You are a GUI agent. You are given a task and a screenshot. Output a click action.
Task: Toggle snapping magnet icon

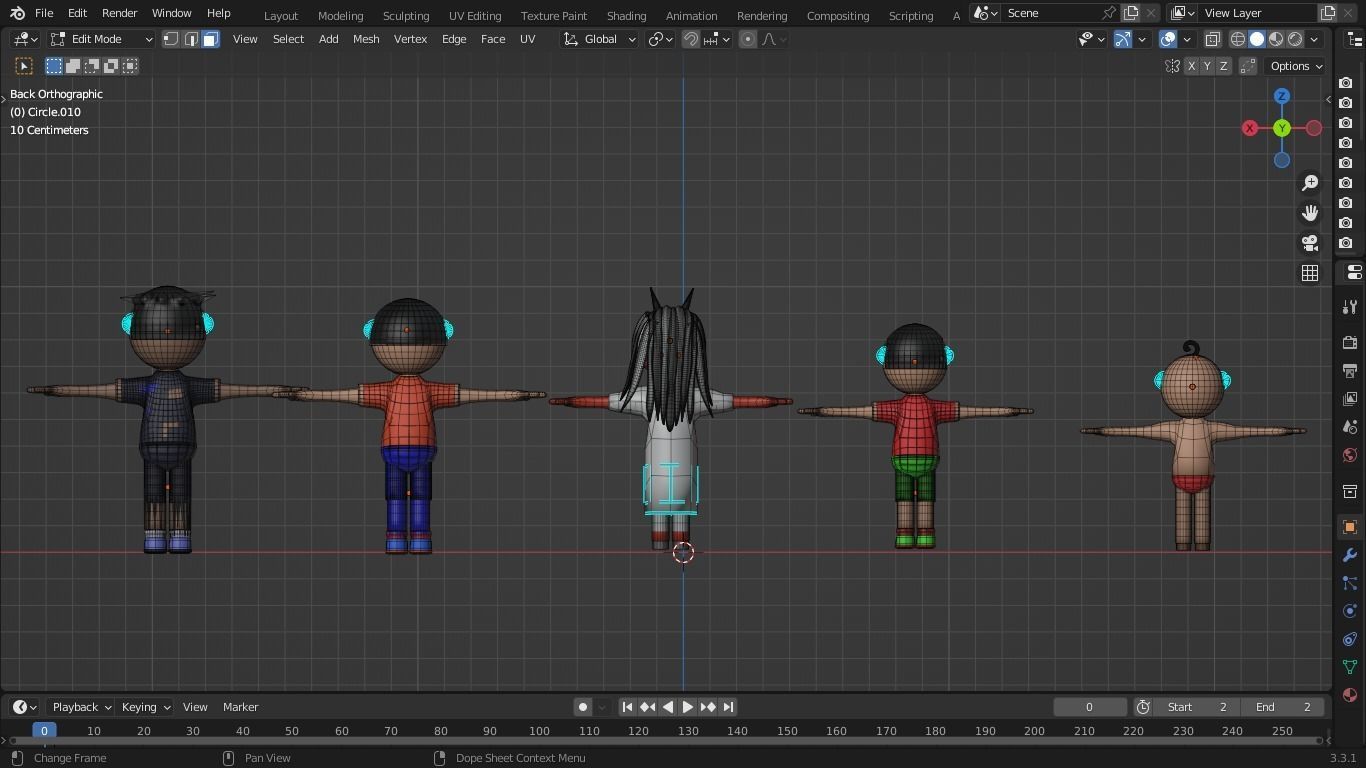(x=691, y=39)
